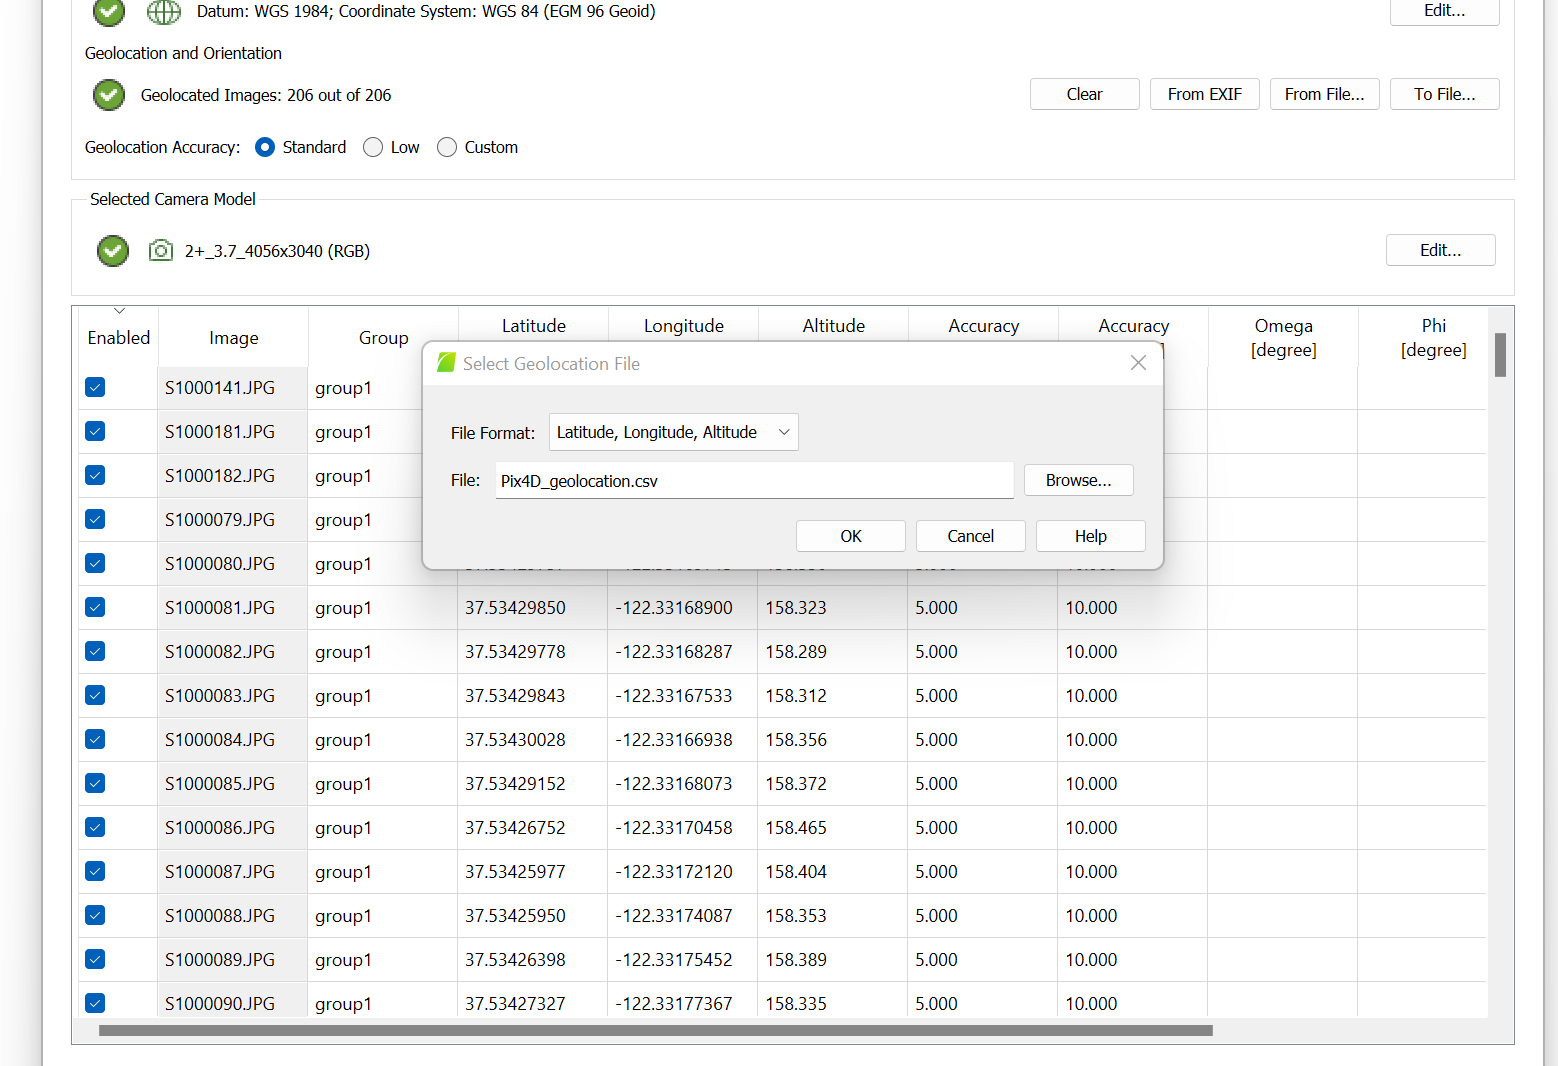Click the camera icon for selected camera model
The width and height of the screenshot is (1558, 1066).
click(x=160, y=250)
